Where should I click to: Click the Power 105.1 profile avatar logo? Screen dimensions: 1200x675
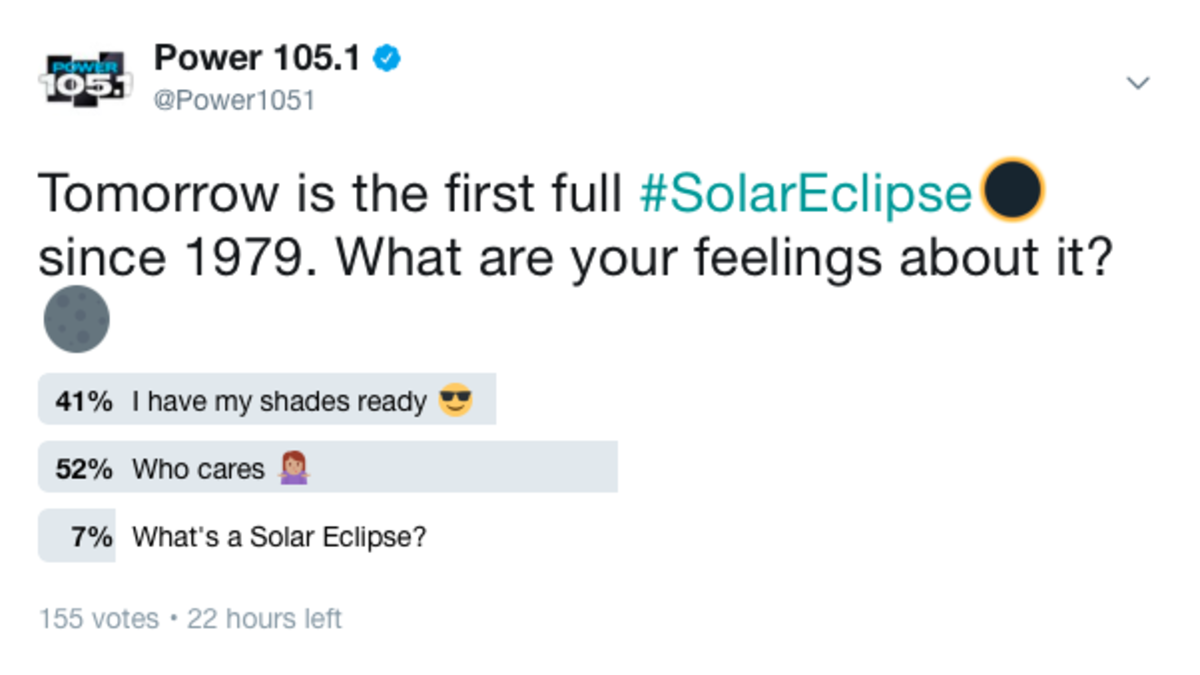(x=84, y=77)
